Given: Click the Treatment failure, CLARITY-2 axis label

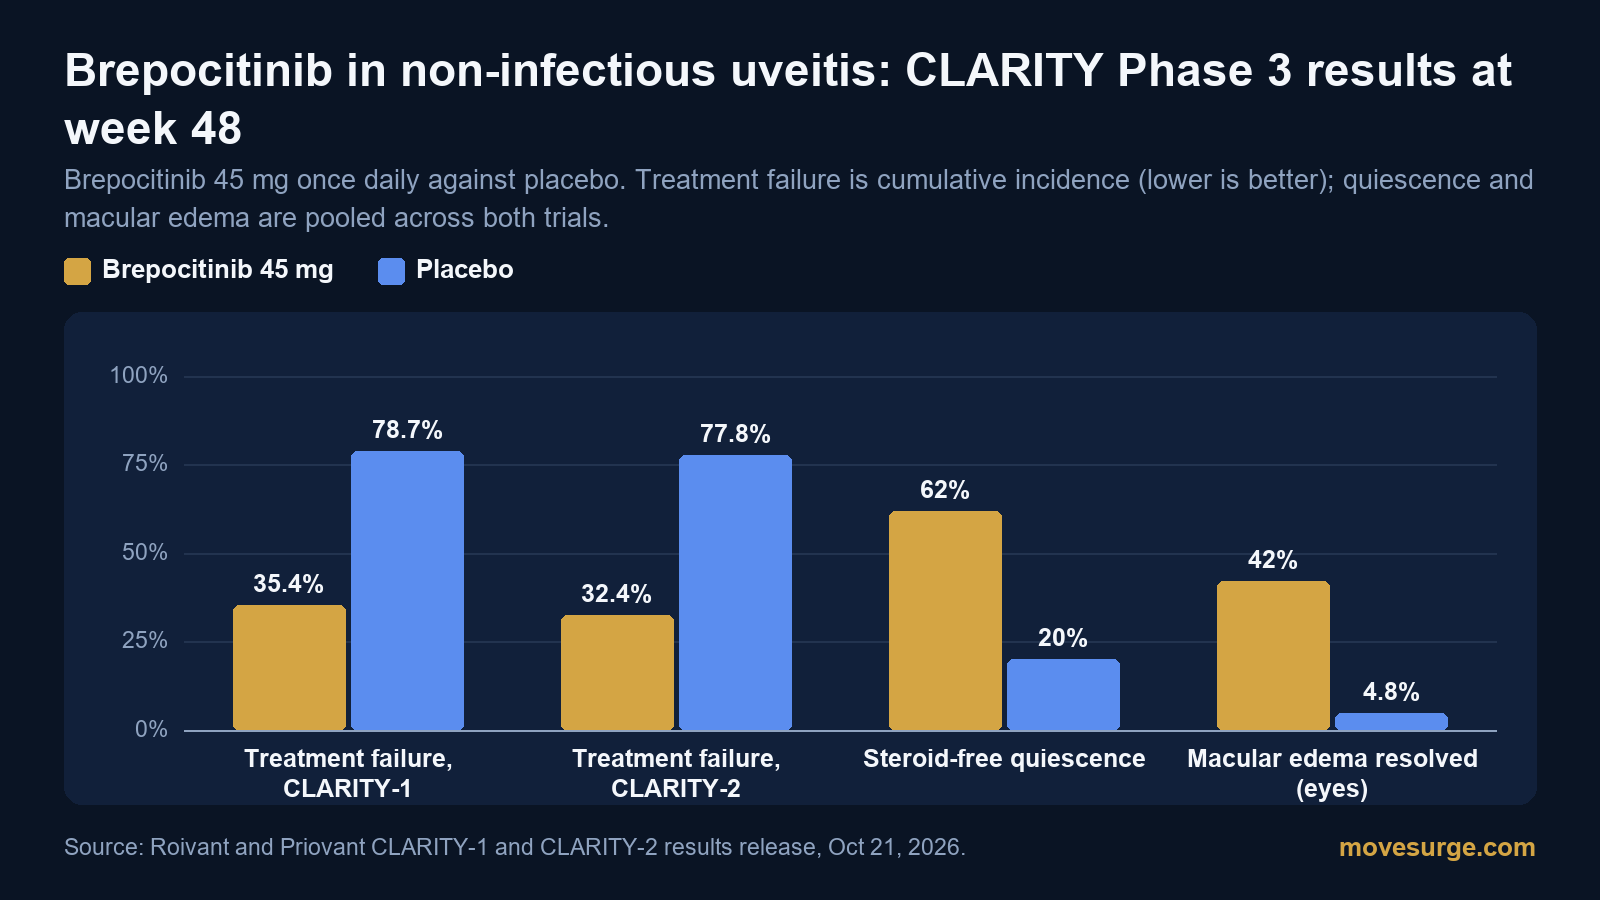Looking at the screenshot, I should (676, 773).
